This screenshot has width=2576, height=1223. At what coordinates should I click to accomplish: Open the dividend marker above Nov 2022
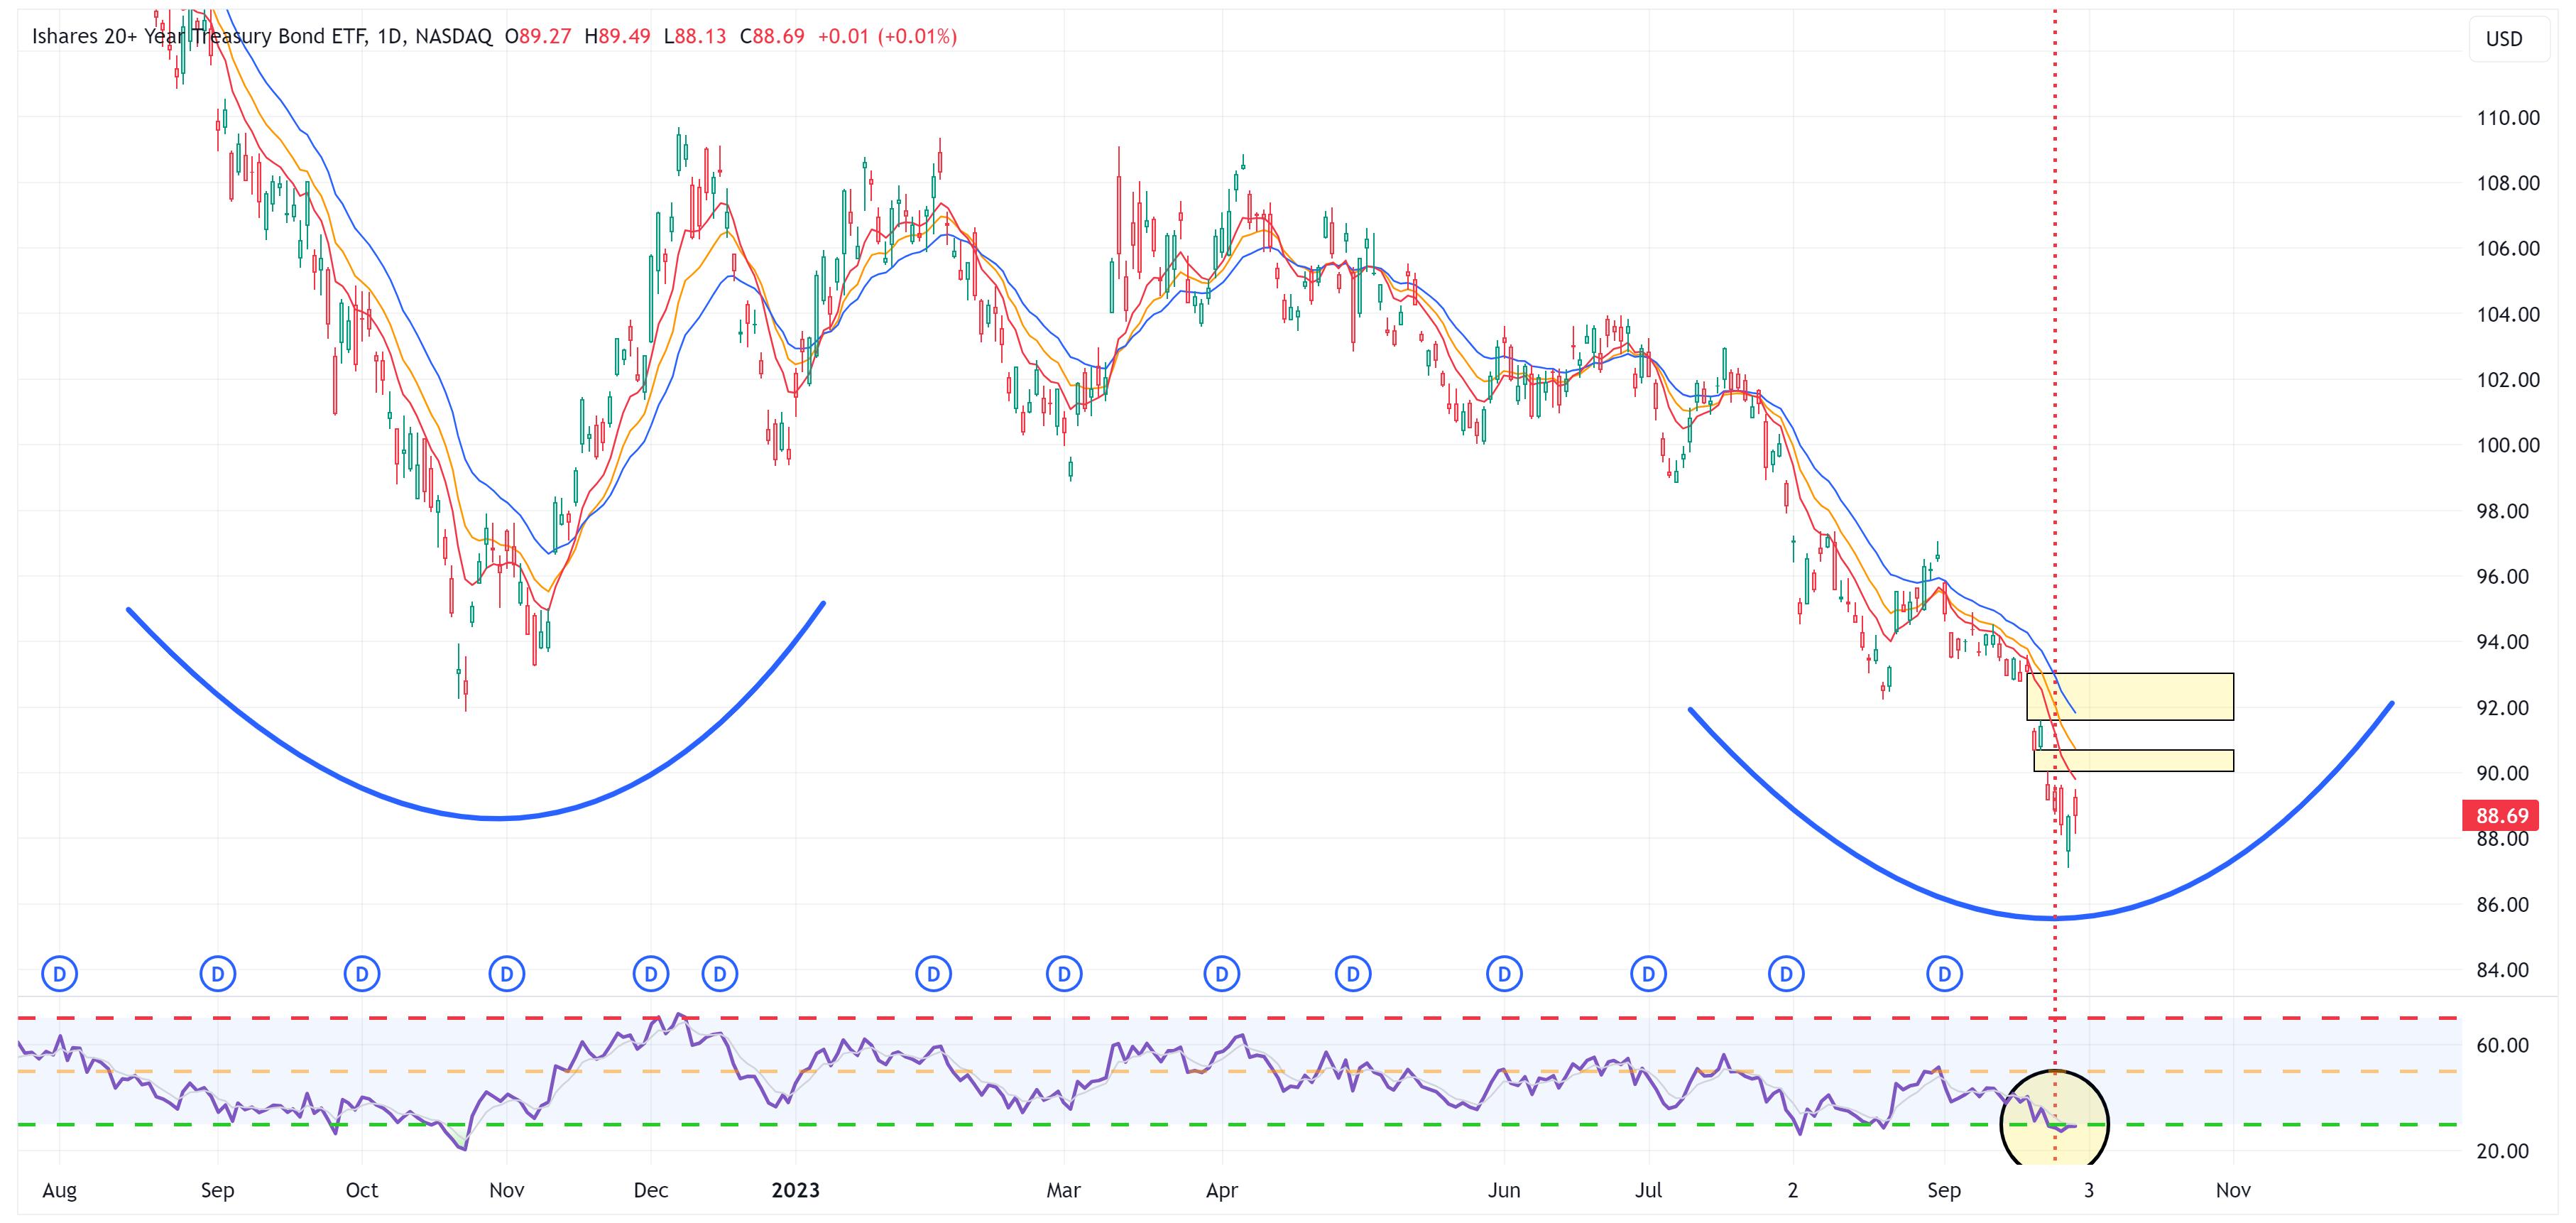506,972
